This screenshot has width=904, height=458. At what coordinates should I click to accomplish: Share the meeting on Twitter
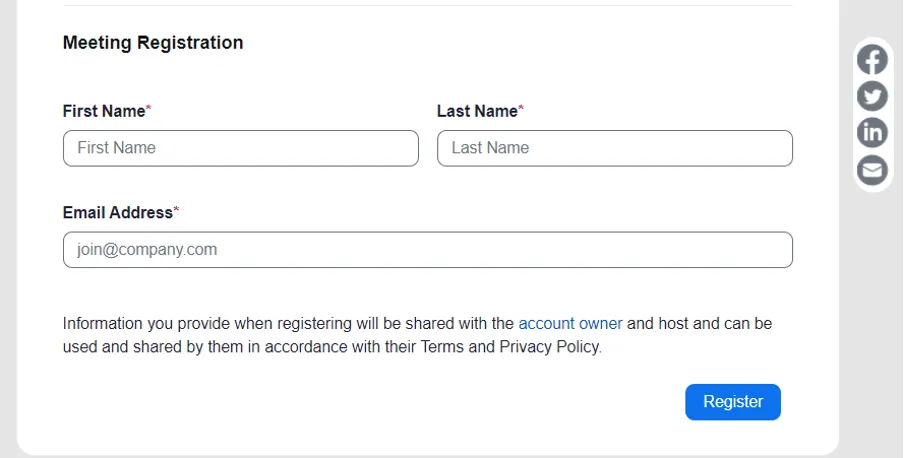tap(872, 96)
